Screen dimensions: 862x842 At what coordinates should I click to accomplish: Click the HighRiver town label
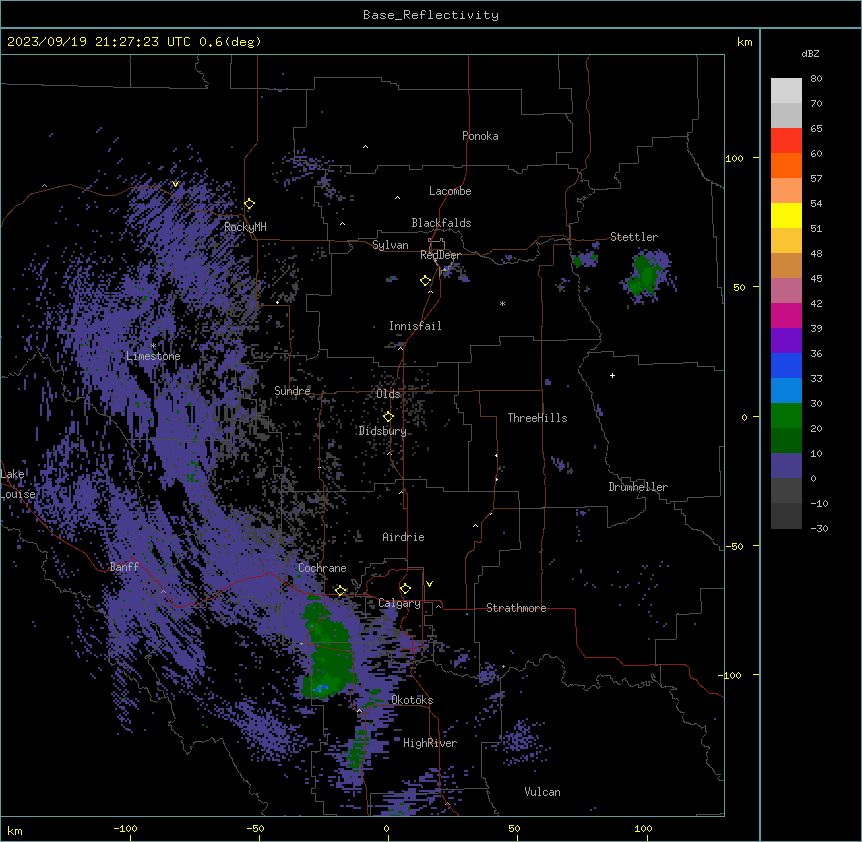point(430,743)
